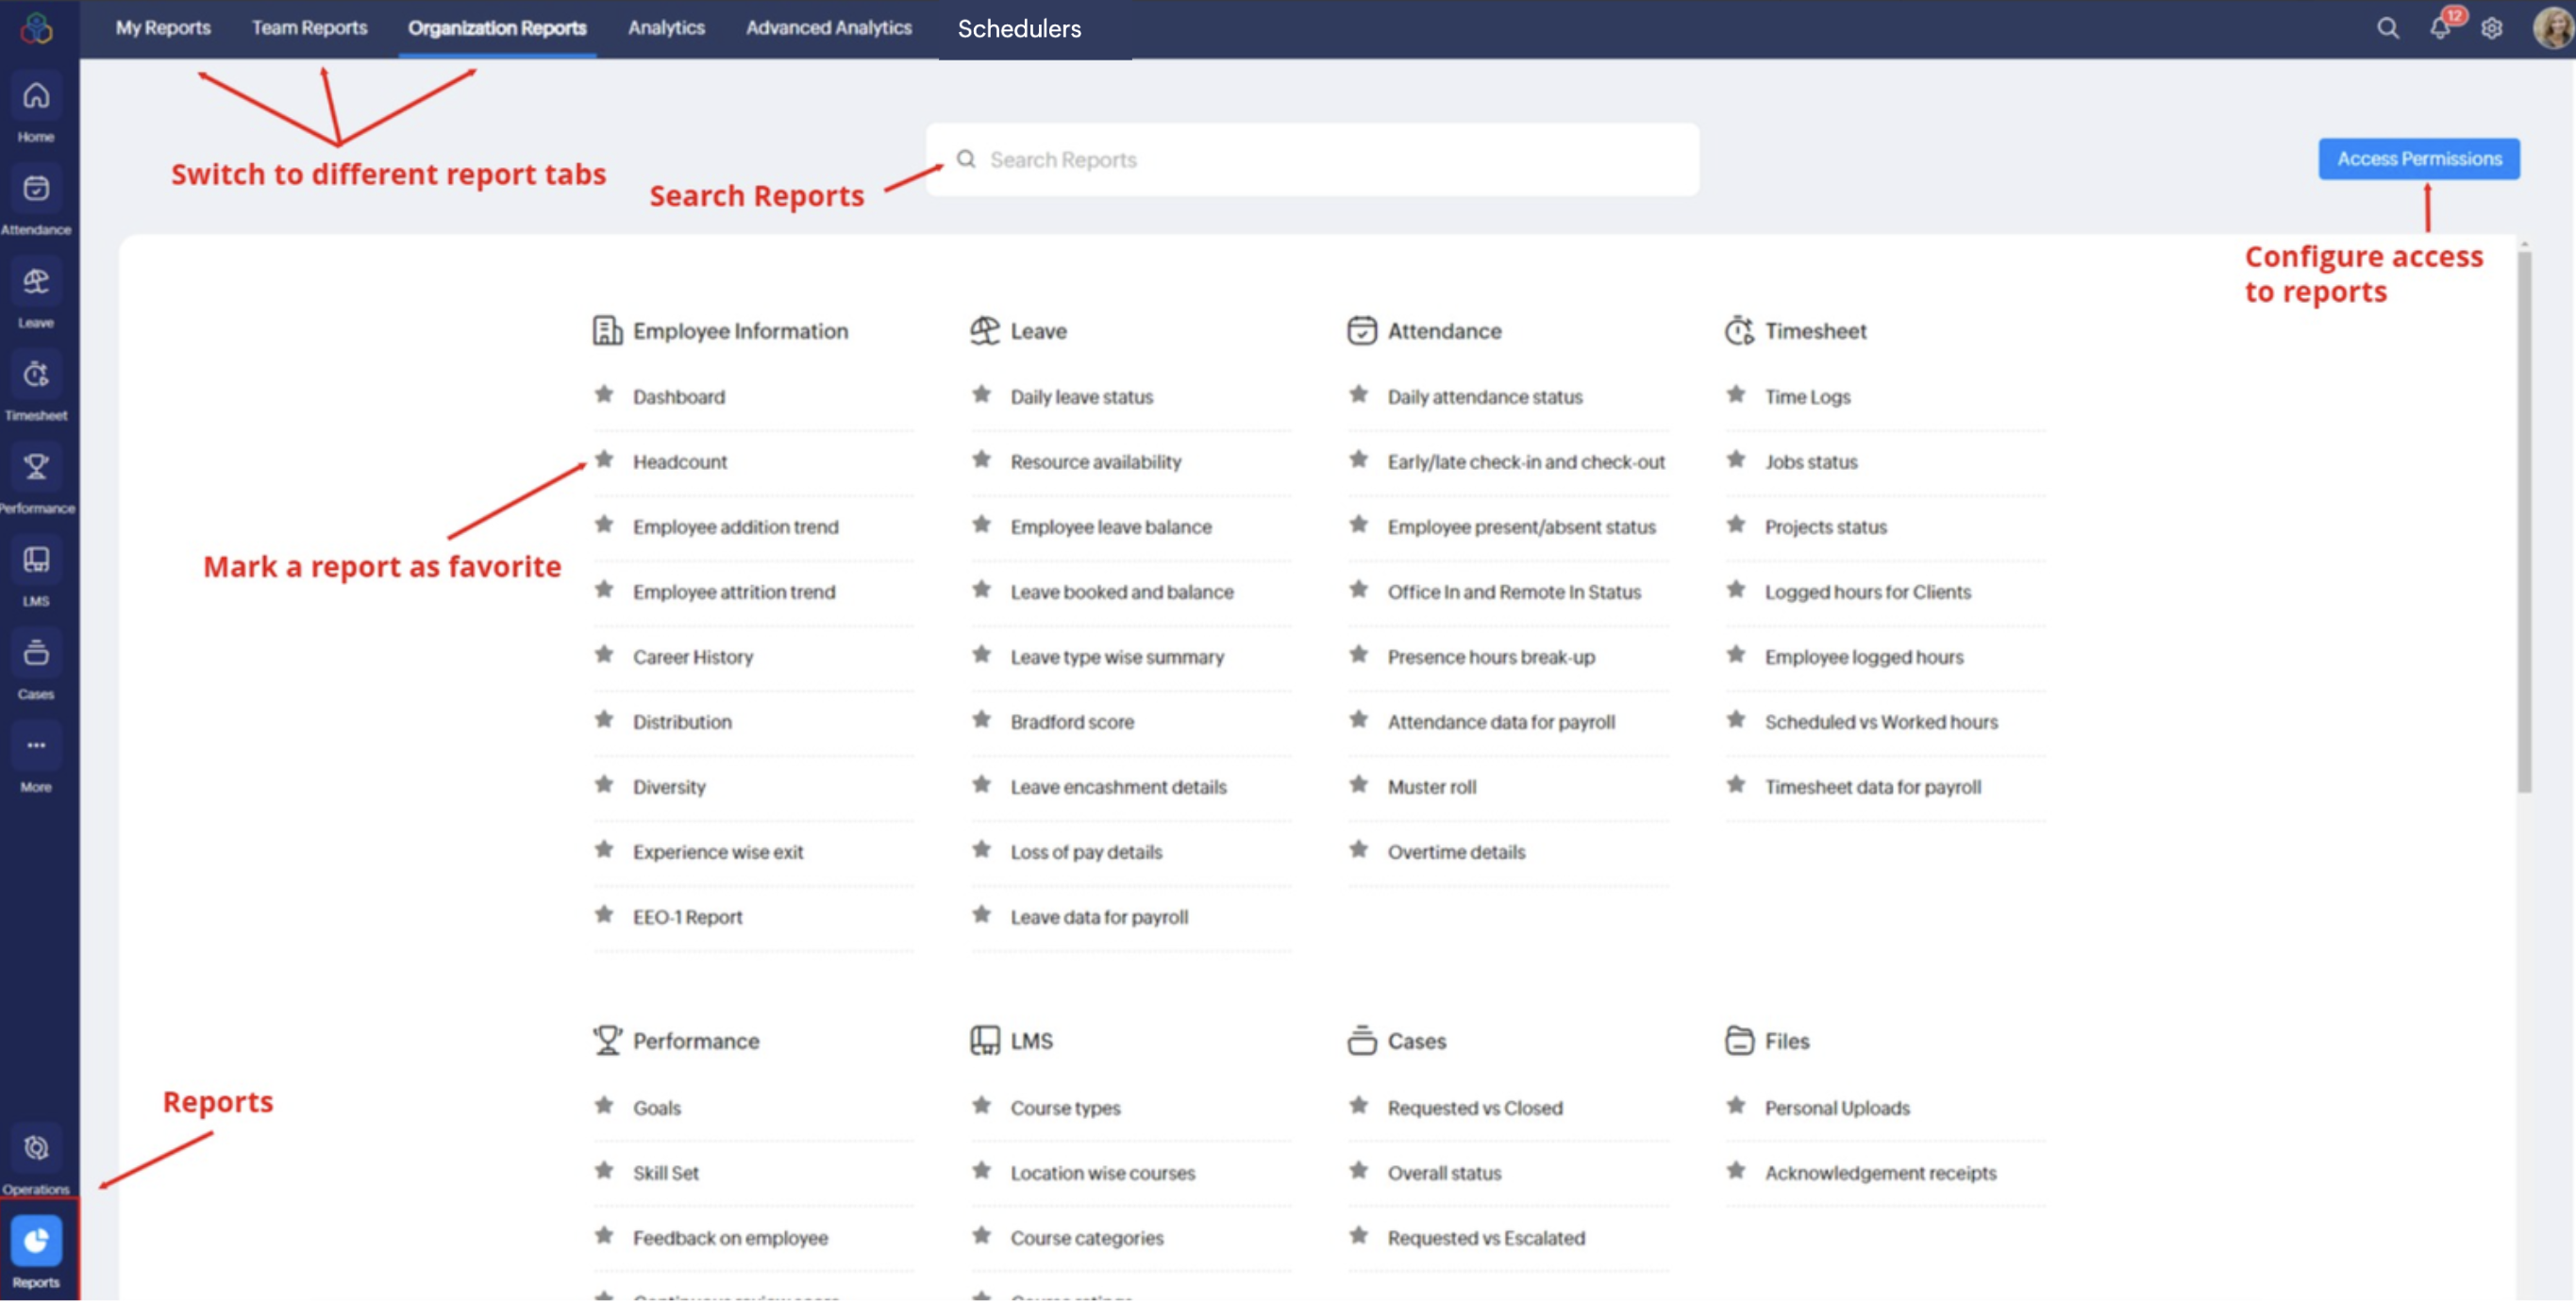This screenshot has width=2576, height=1302.
Task: Mark Headcount report as favorite
Action: pos(604,460)
